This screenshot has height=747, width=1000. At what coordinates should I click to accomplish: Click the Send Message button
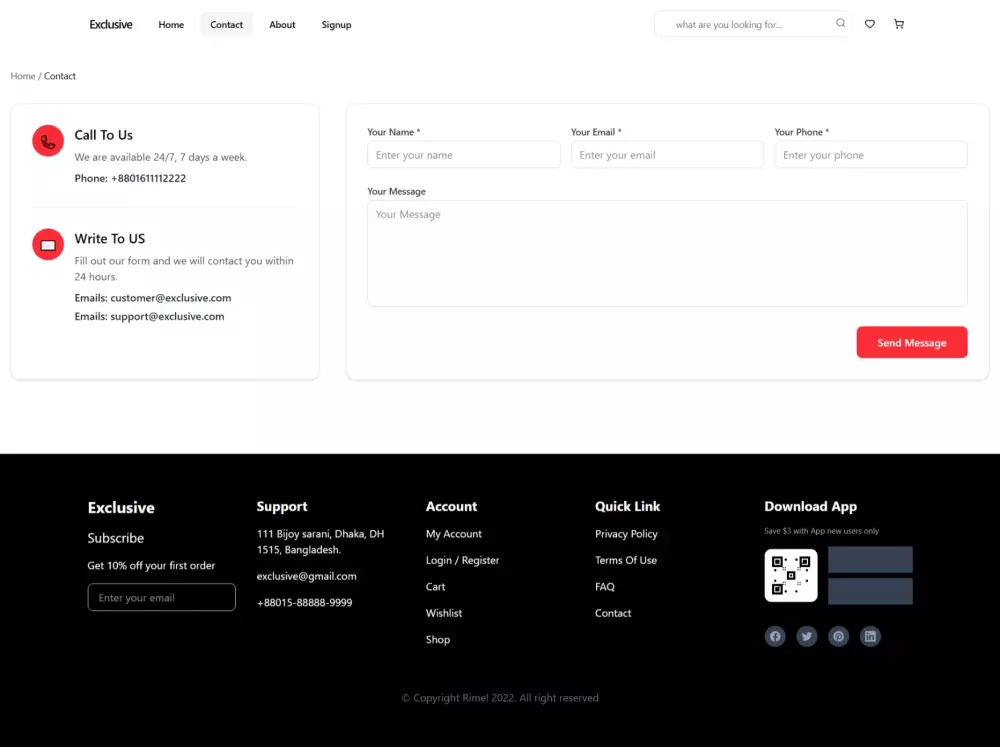pyautogui.click(x=911, y=342)
